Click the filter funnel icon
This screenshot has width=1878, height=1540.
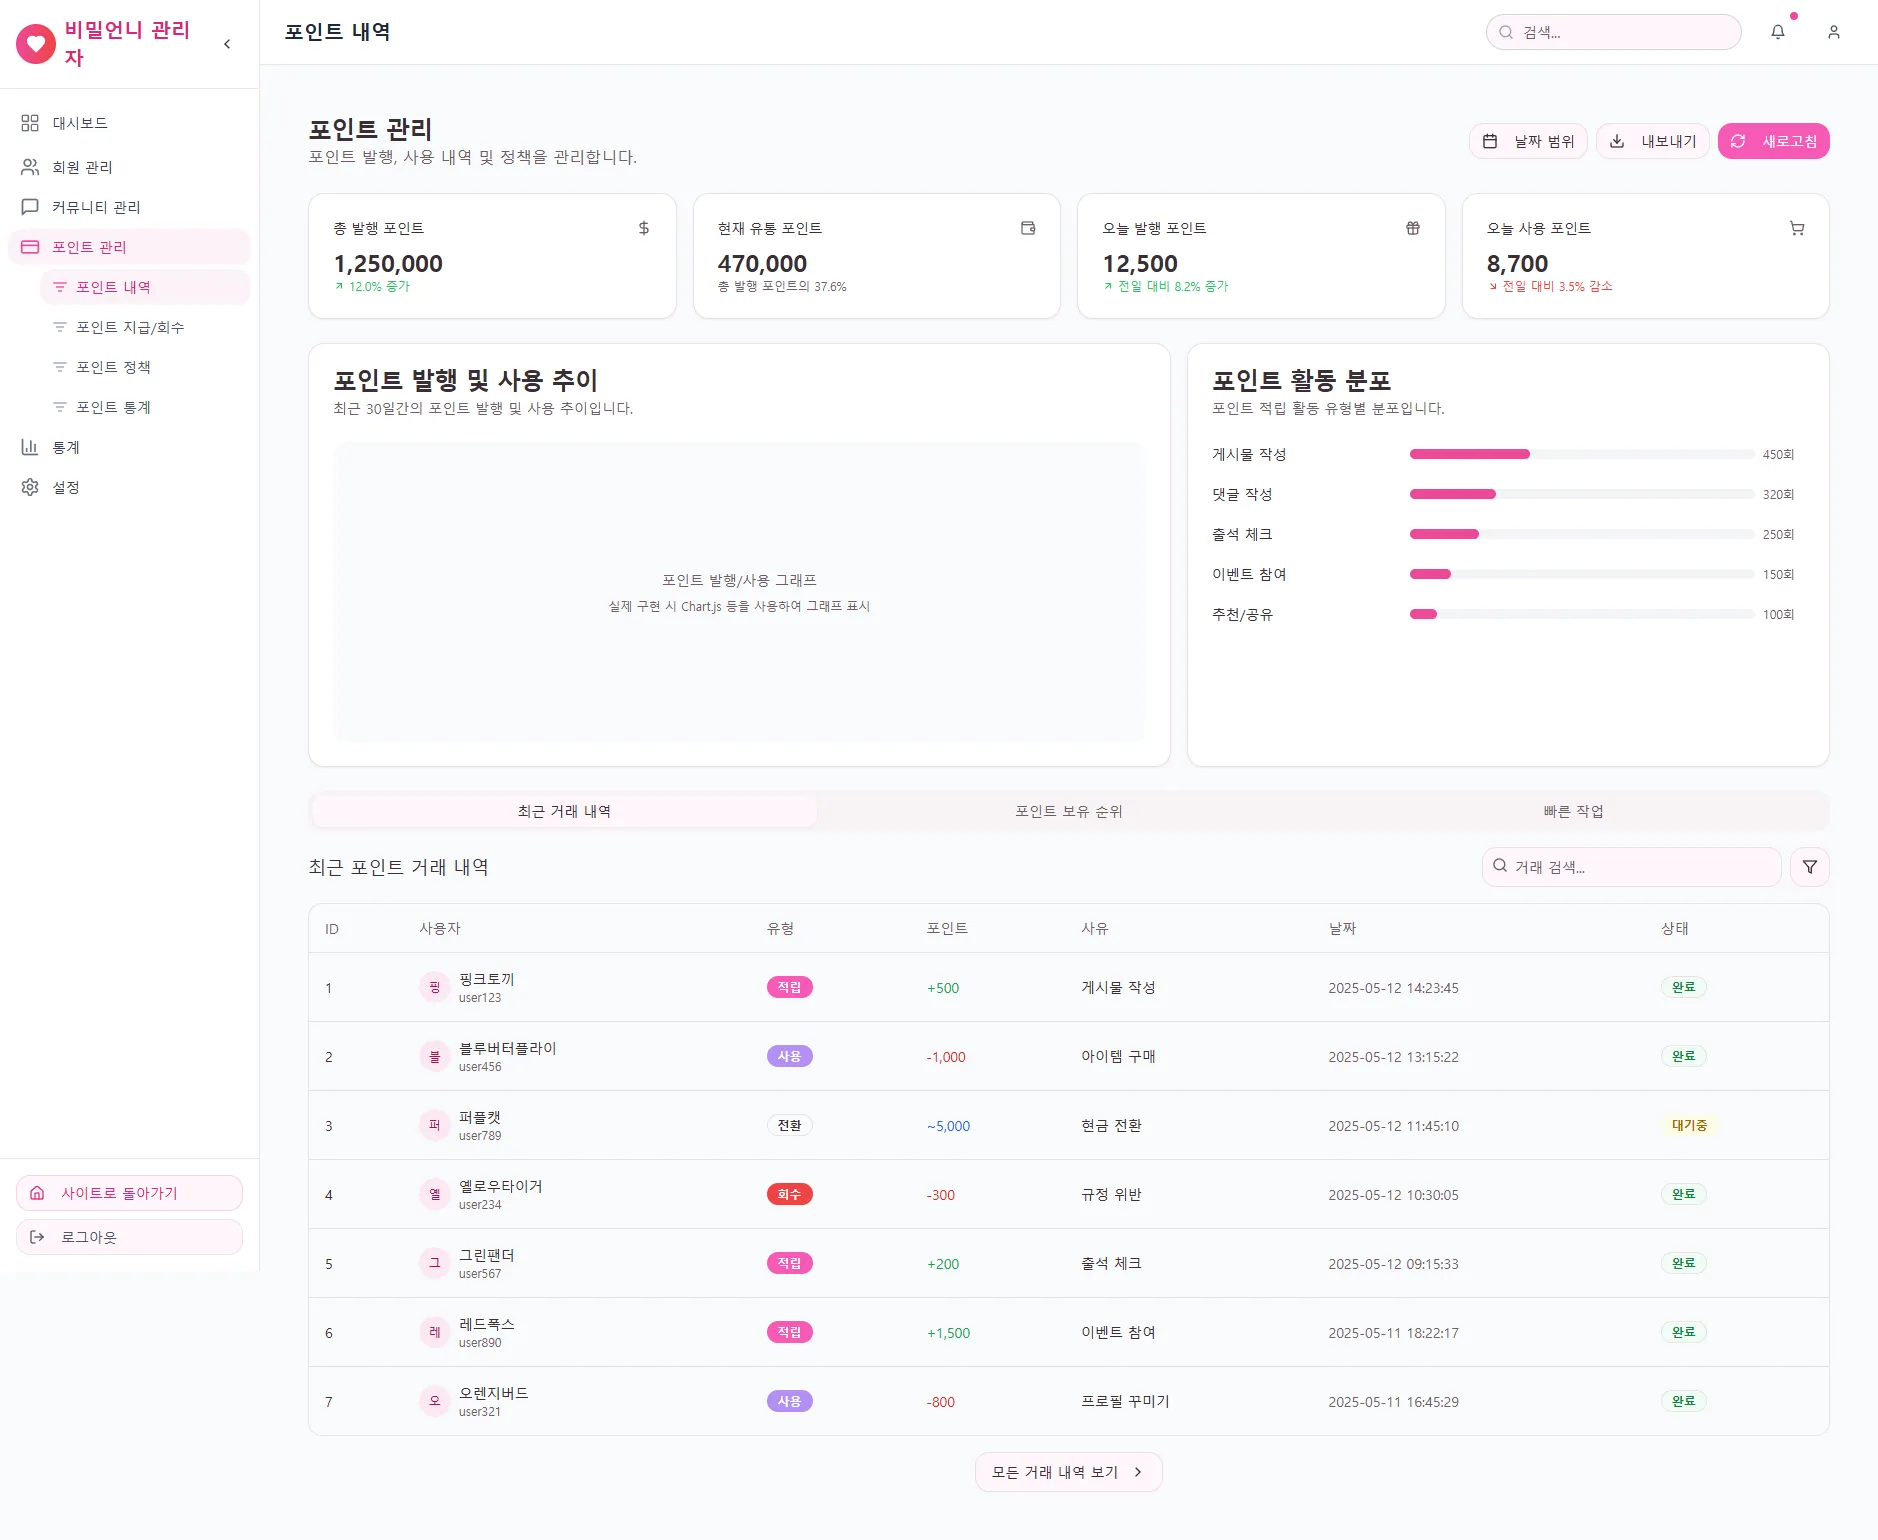pyautogui.click(x=1810, y=867)
